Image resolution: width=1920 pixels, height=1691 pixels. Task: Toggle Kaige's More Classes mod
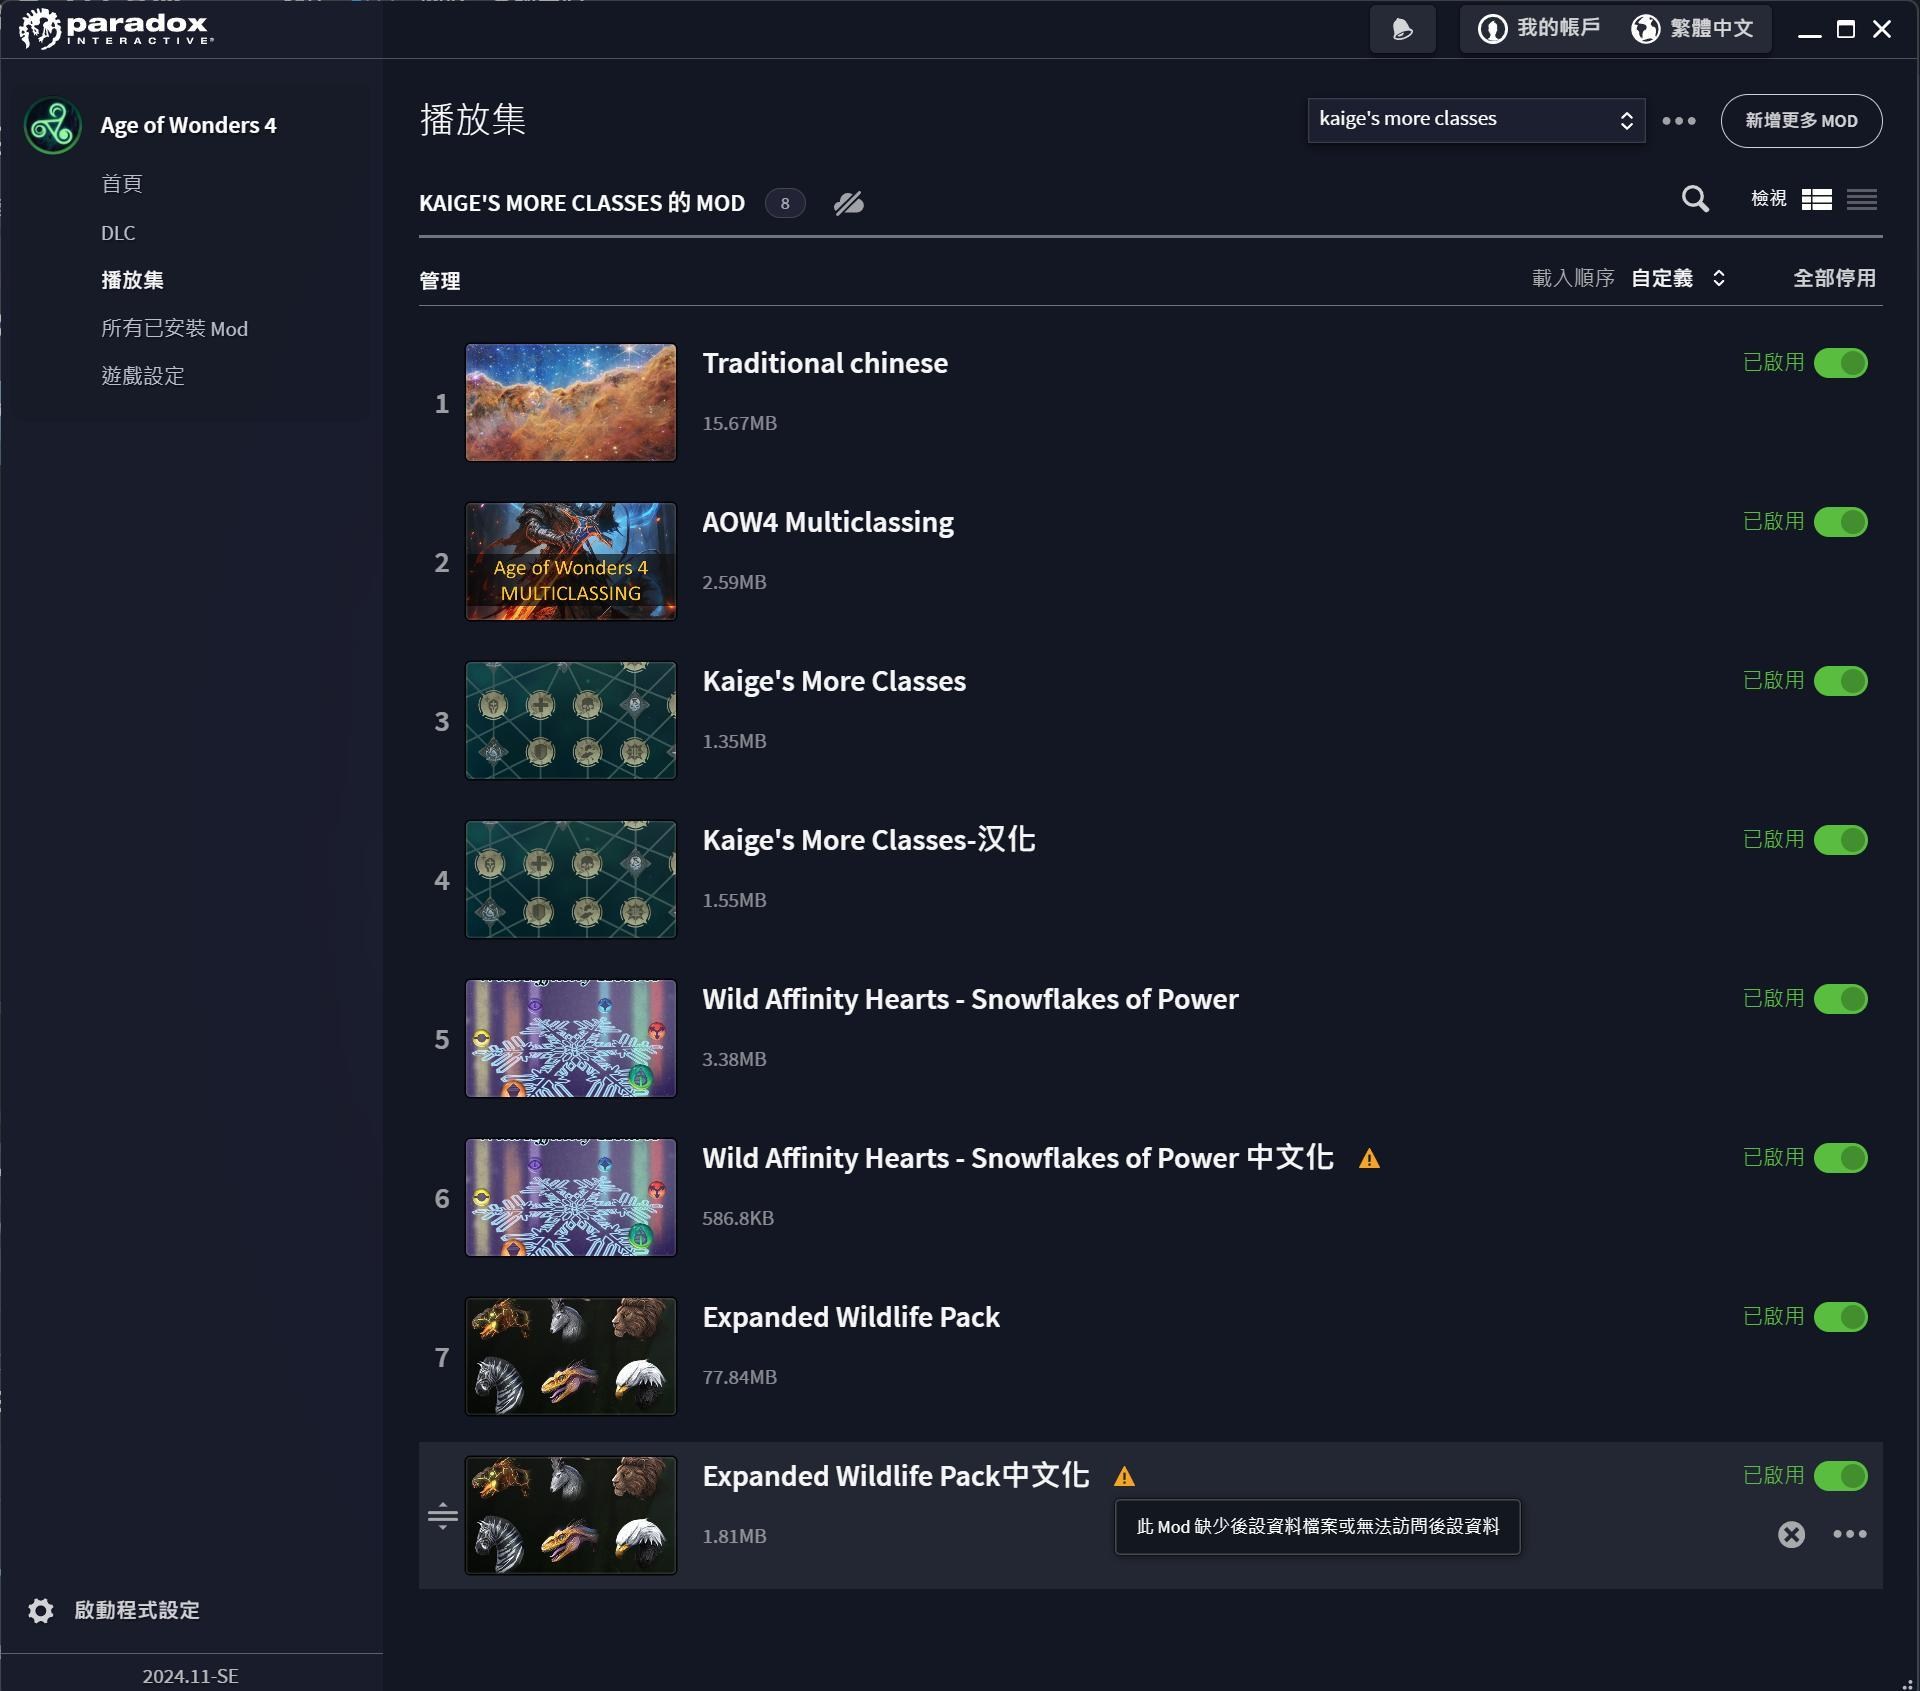[x=1841, y=681]
